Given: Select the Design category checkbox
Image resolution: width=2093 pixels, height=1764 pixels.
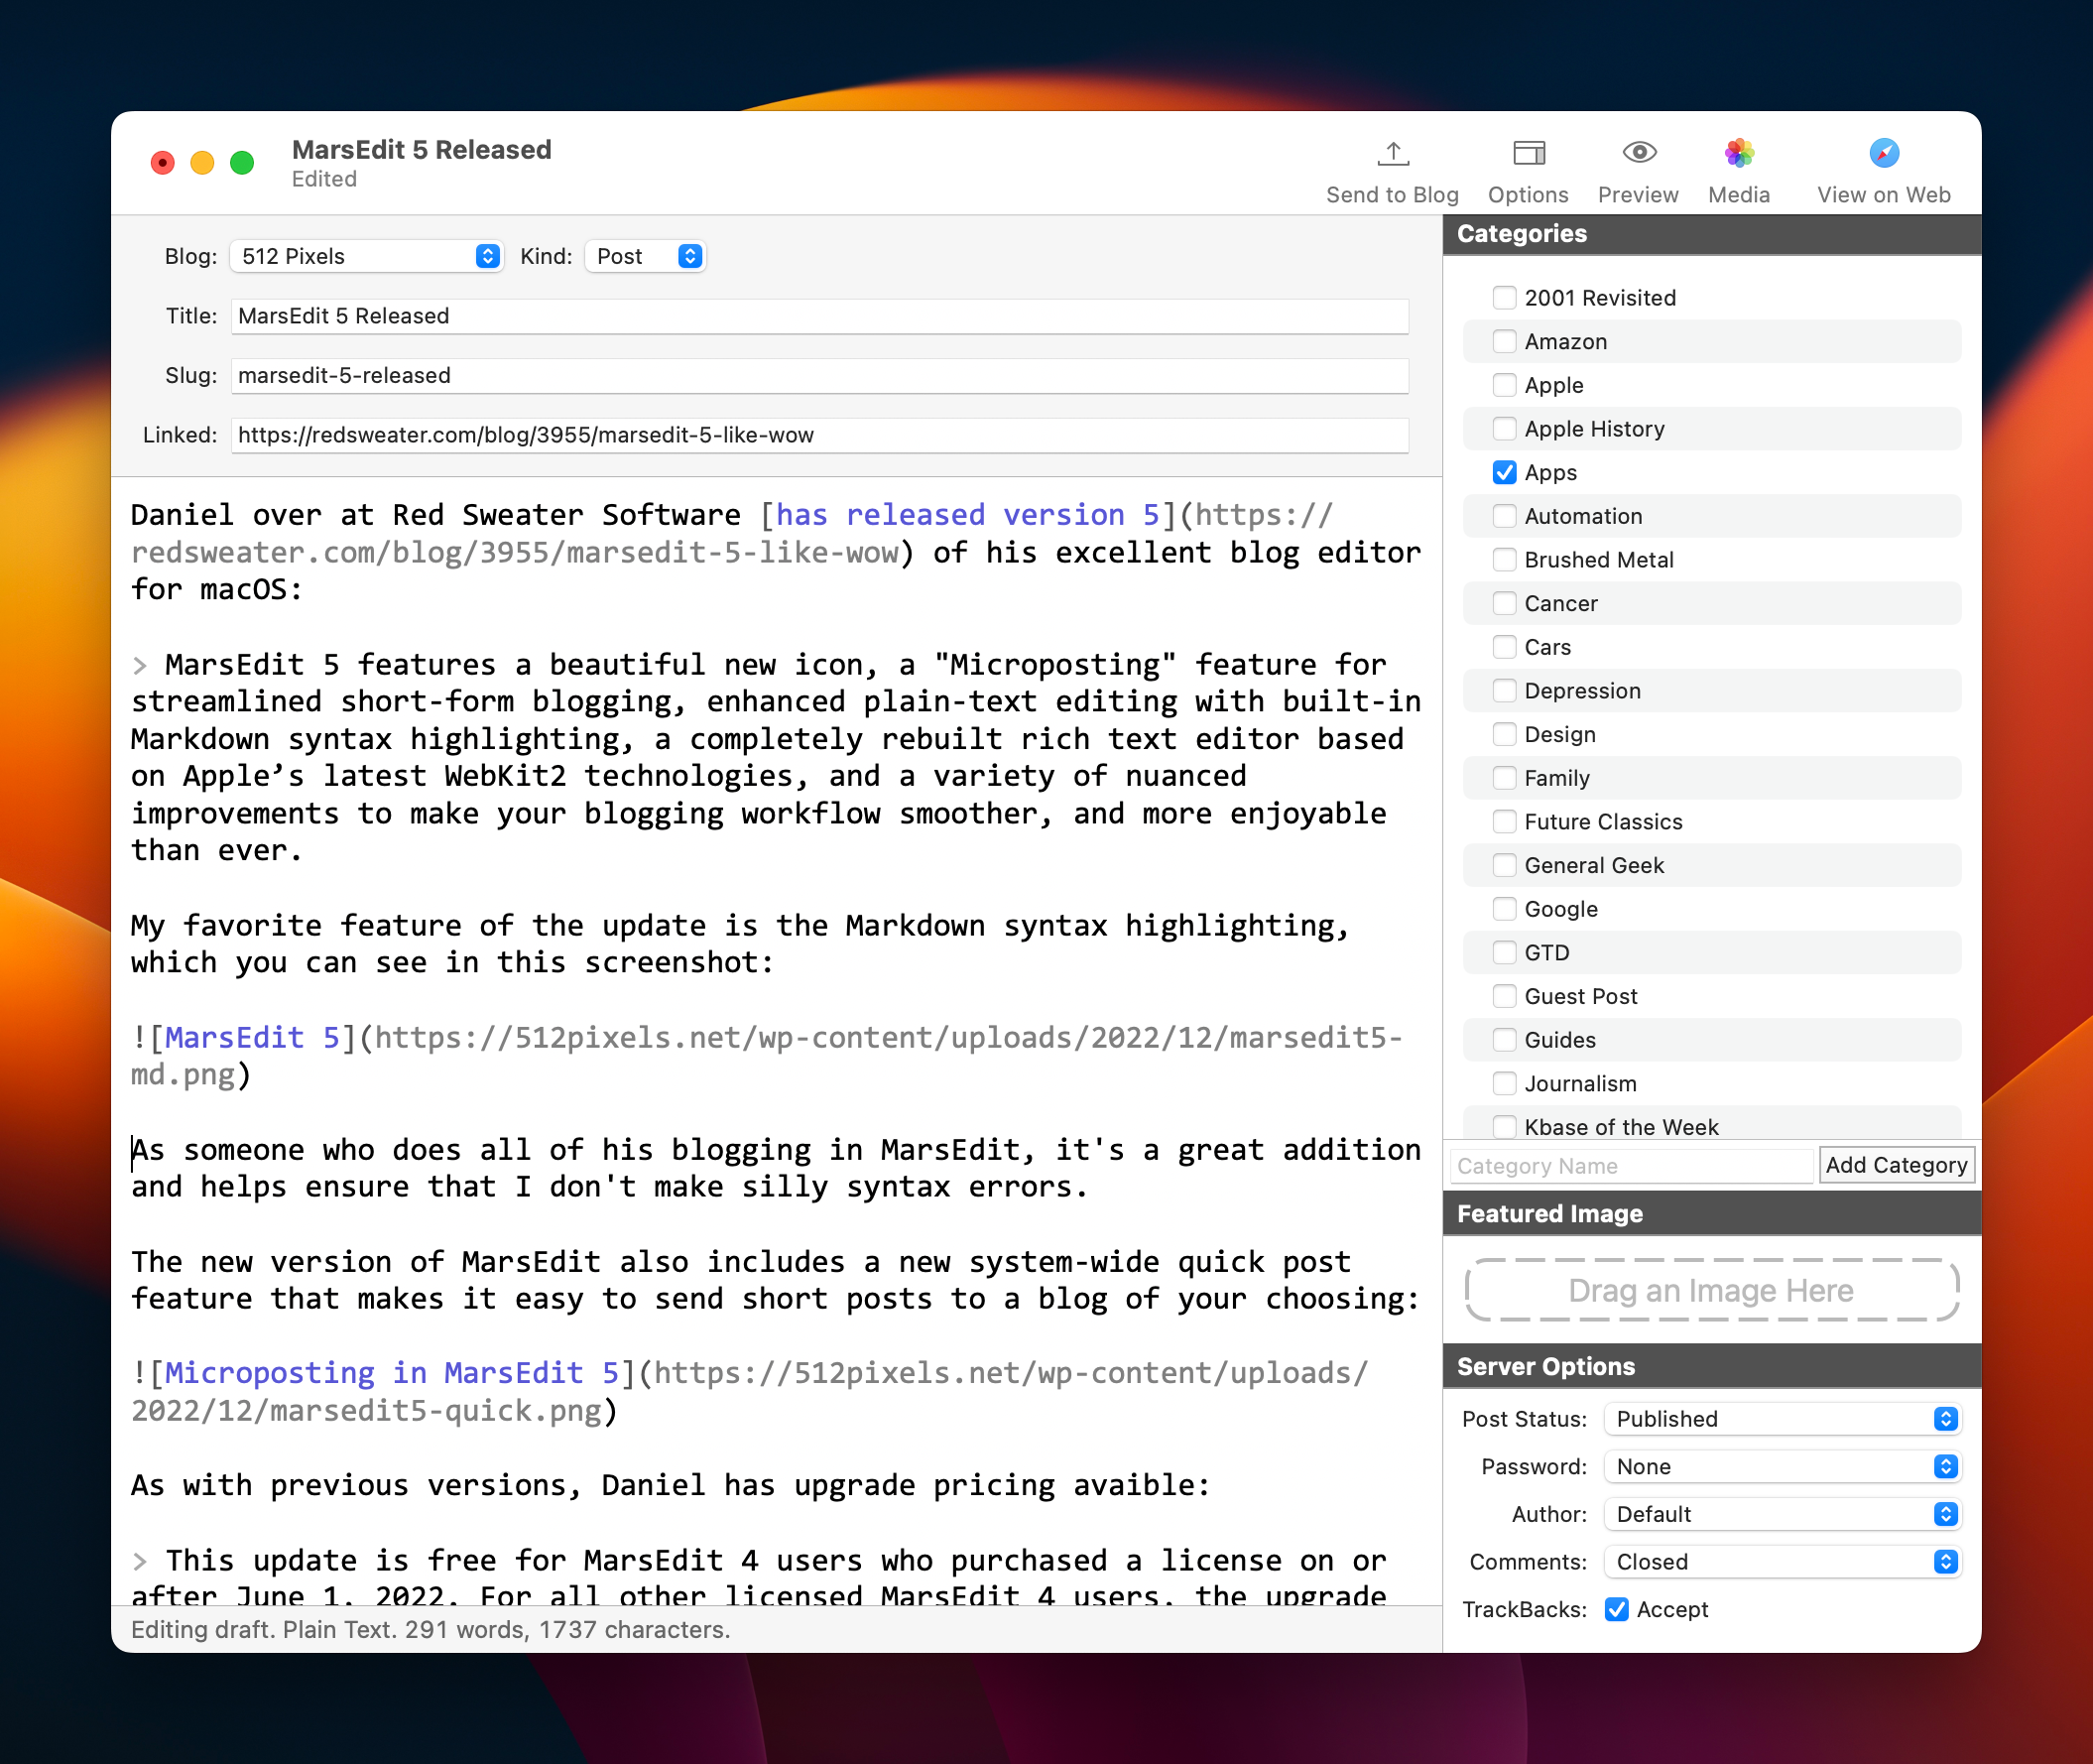Looking at the screenshot, I should 1504,735.
